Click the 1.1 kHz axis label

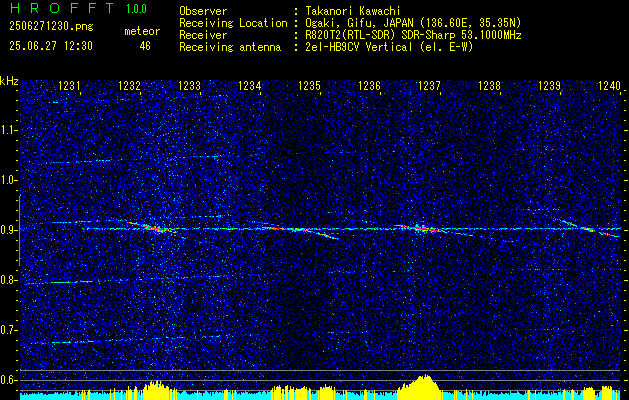(8, 130)
